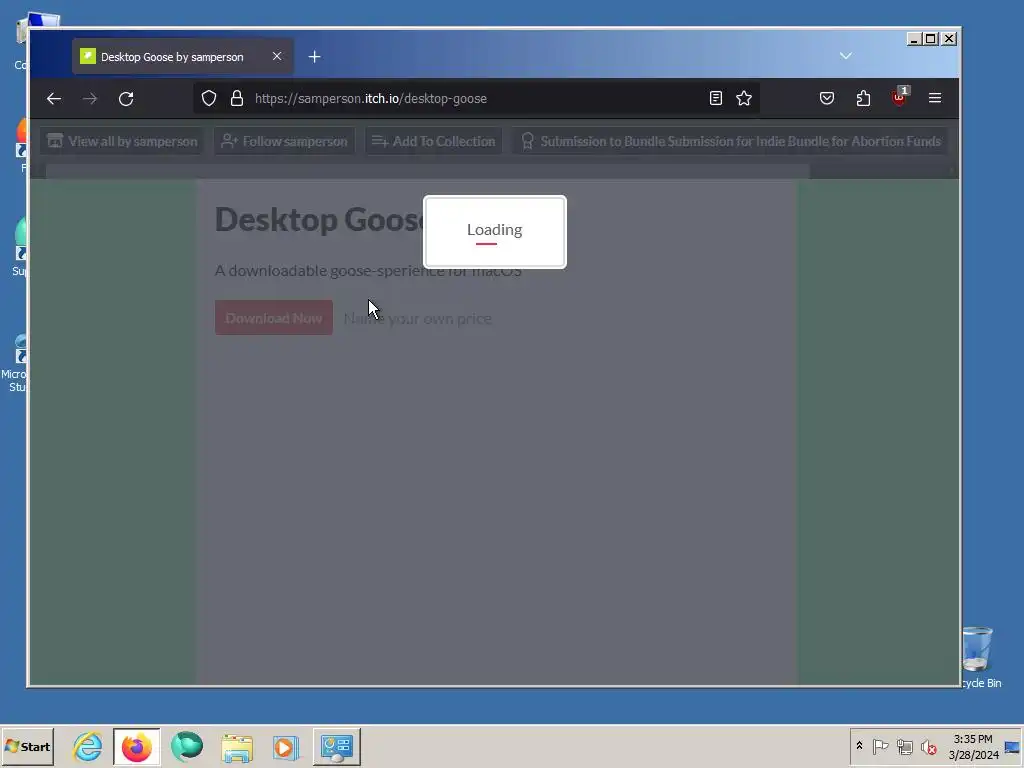Open the control panel taskbar icon
The height and width of the screenshot is (768, 1024).
[x=336, y=747]
